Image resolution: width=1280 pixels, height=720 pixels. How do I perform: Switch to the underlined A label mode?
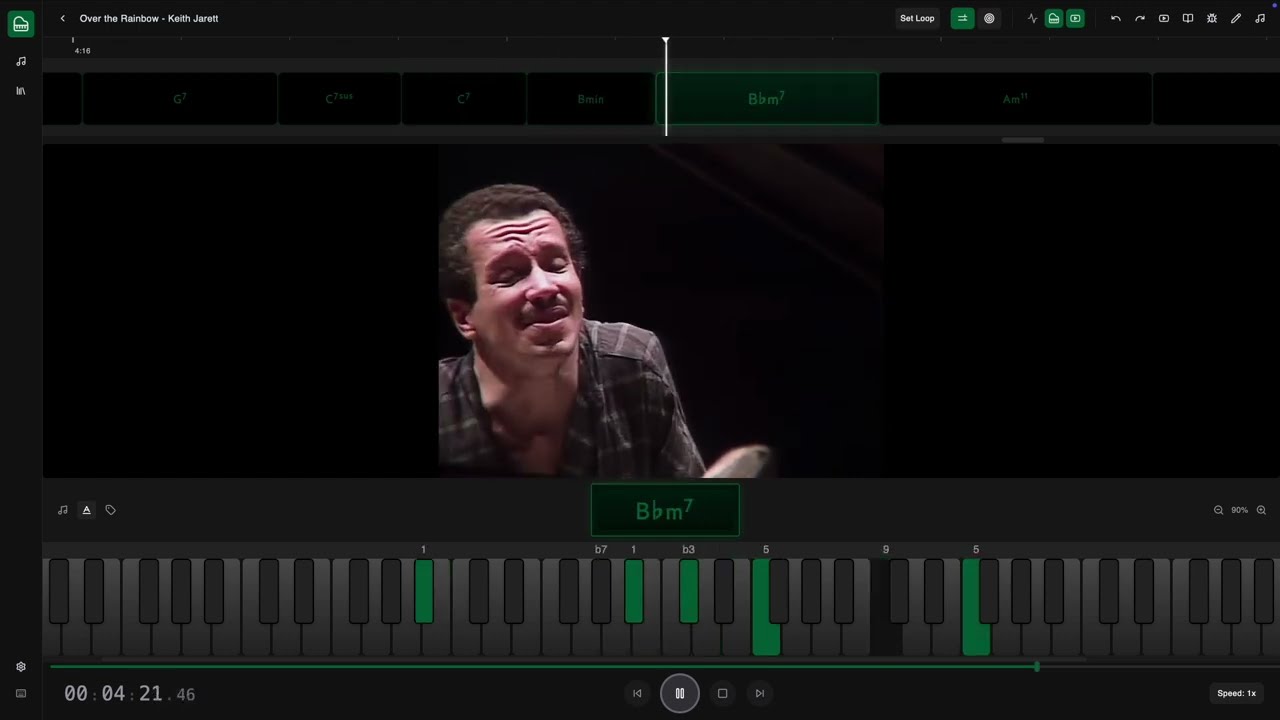(87, 510)
